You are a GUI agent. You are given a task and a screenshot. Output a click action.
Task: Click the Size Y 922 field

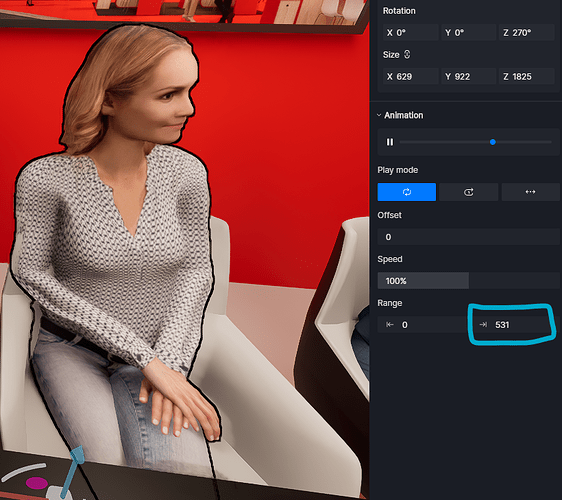pyautogui.click(x=468, y=76)
